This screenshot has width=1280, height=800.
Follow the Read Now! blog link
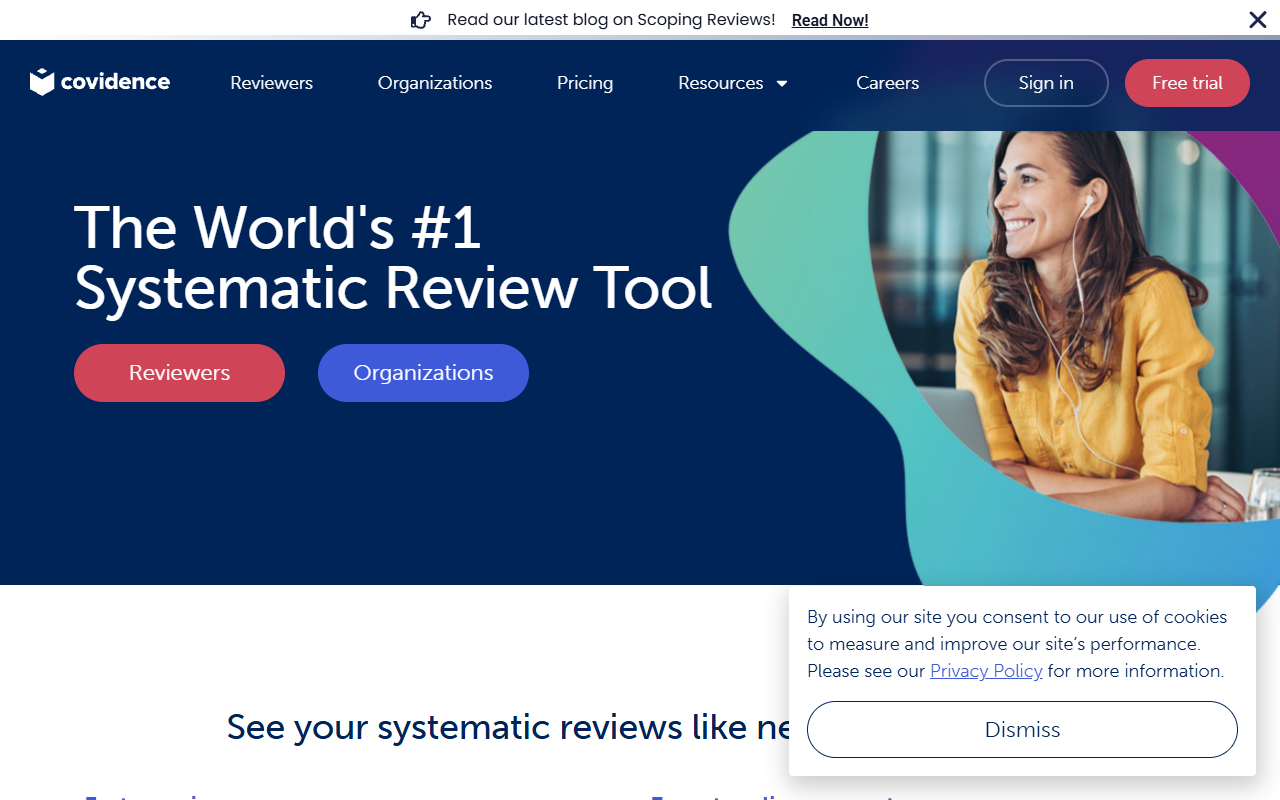pyautogui.click(x=830, y=20)
